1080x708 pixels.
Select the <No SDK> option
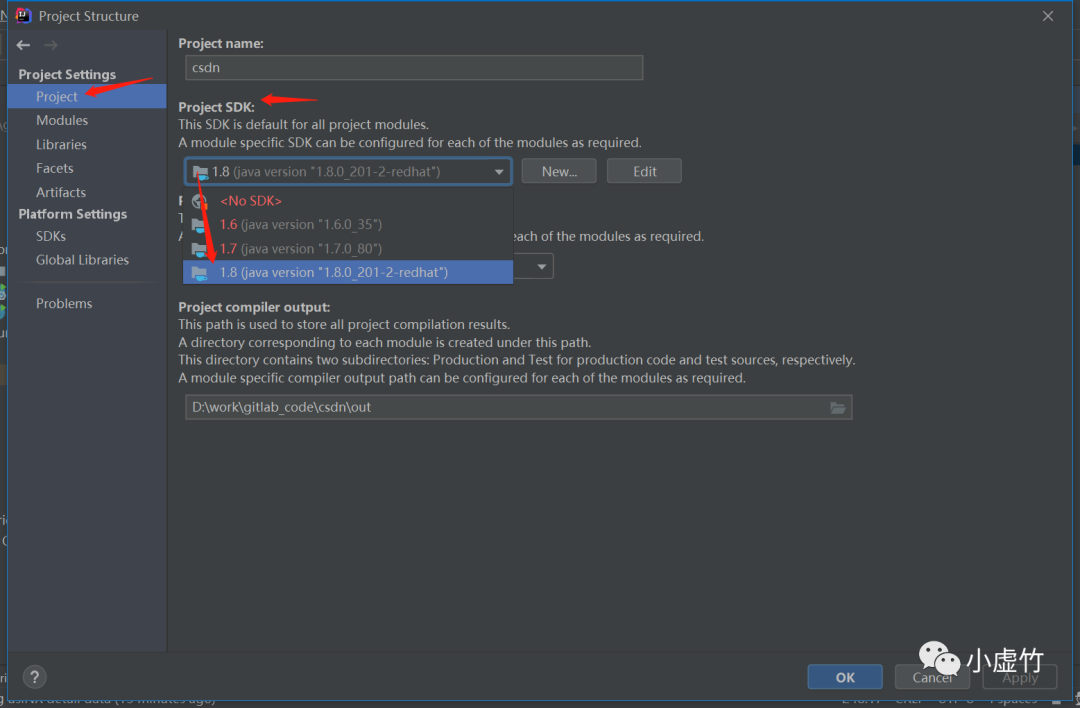pyautogui.click(x=251, y=201)
